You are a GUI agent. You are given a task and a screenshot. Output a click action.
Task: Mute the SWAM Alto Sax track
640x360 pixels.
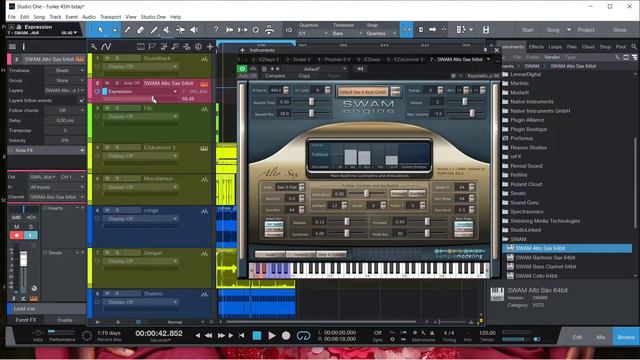(107, 83)
